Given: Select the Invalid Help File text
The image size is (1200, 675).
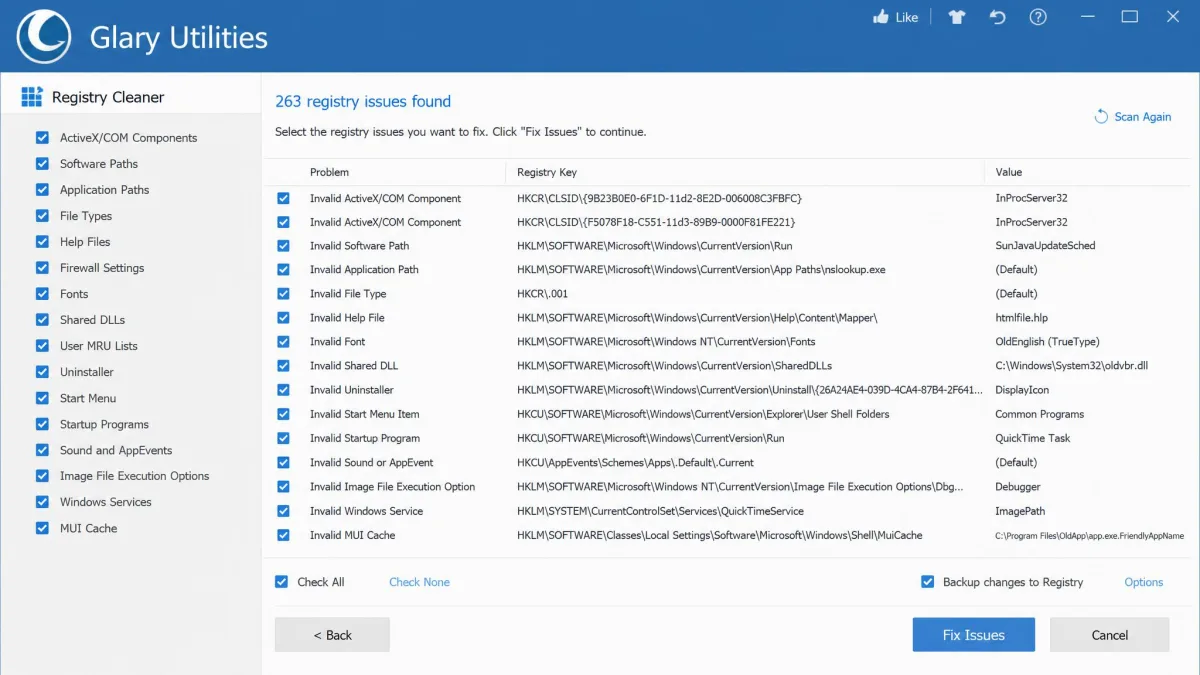Looking at the screenshot, I should (x=347, y=318).
